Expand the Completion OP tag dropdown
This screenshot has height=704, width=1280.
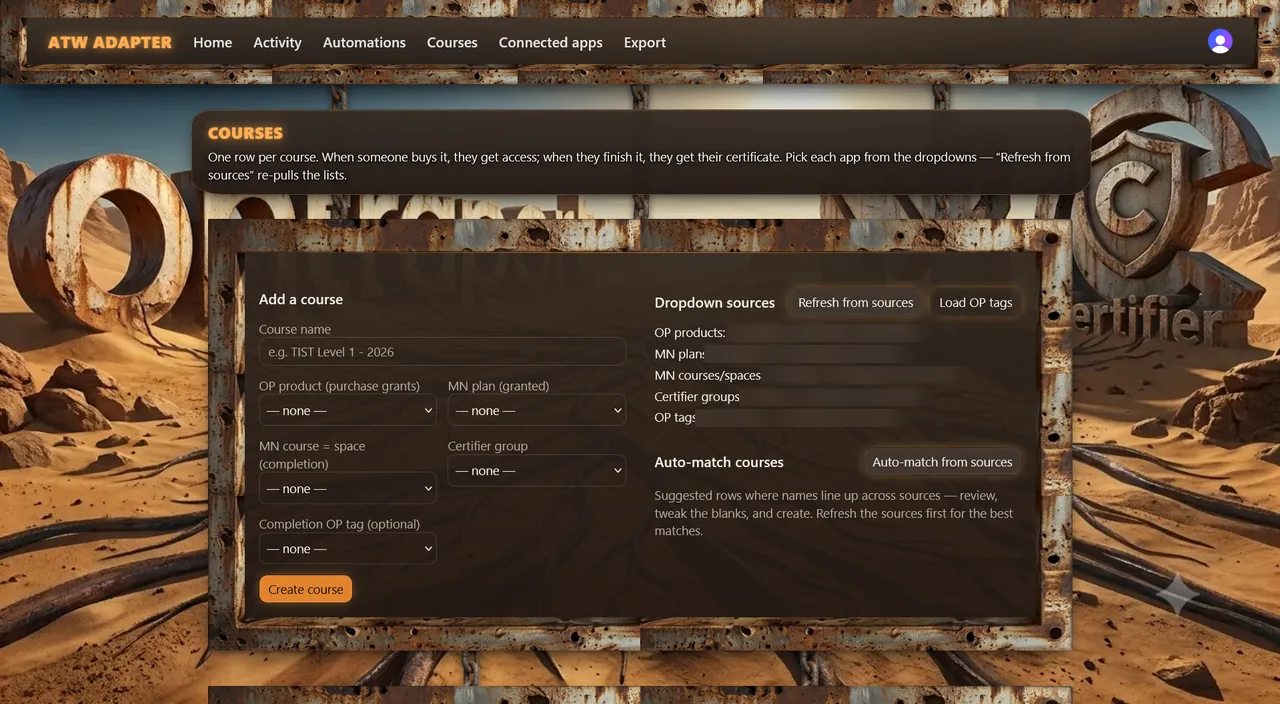(x=348, y=549)
